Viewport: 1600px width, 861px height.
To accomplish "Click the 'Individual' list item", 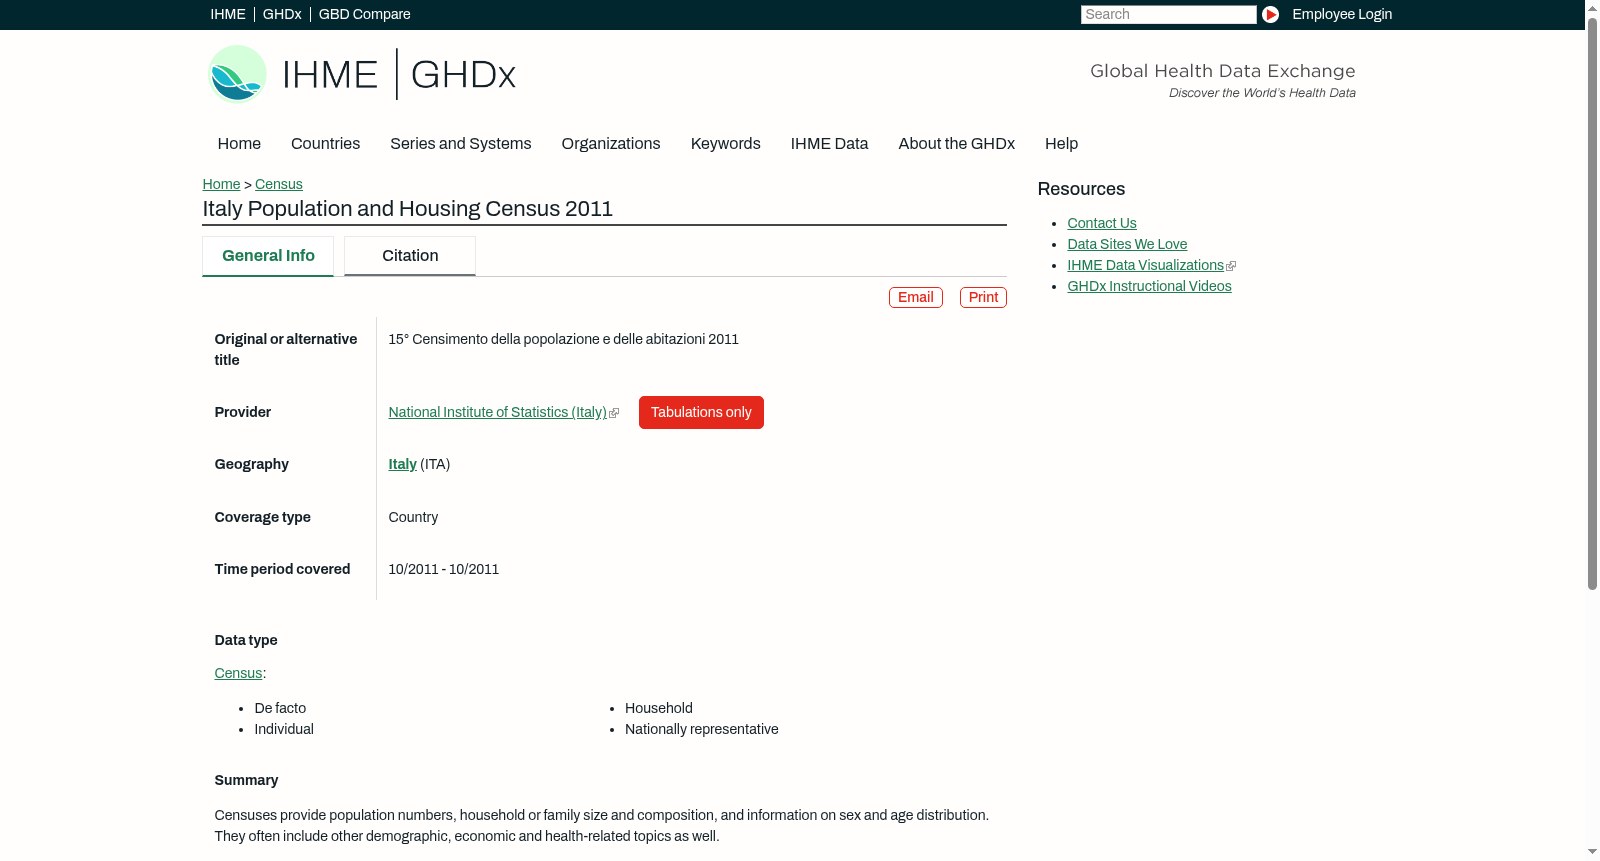I will point(284,730).
